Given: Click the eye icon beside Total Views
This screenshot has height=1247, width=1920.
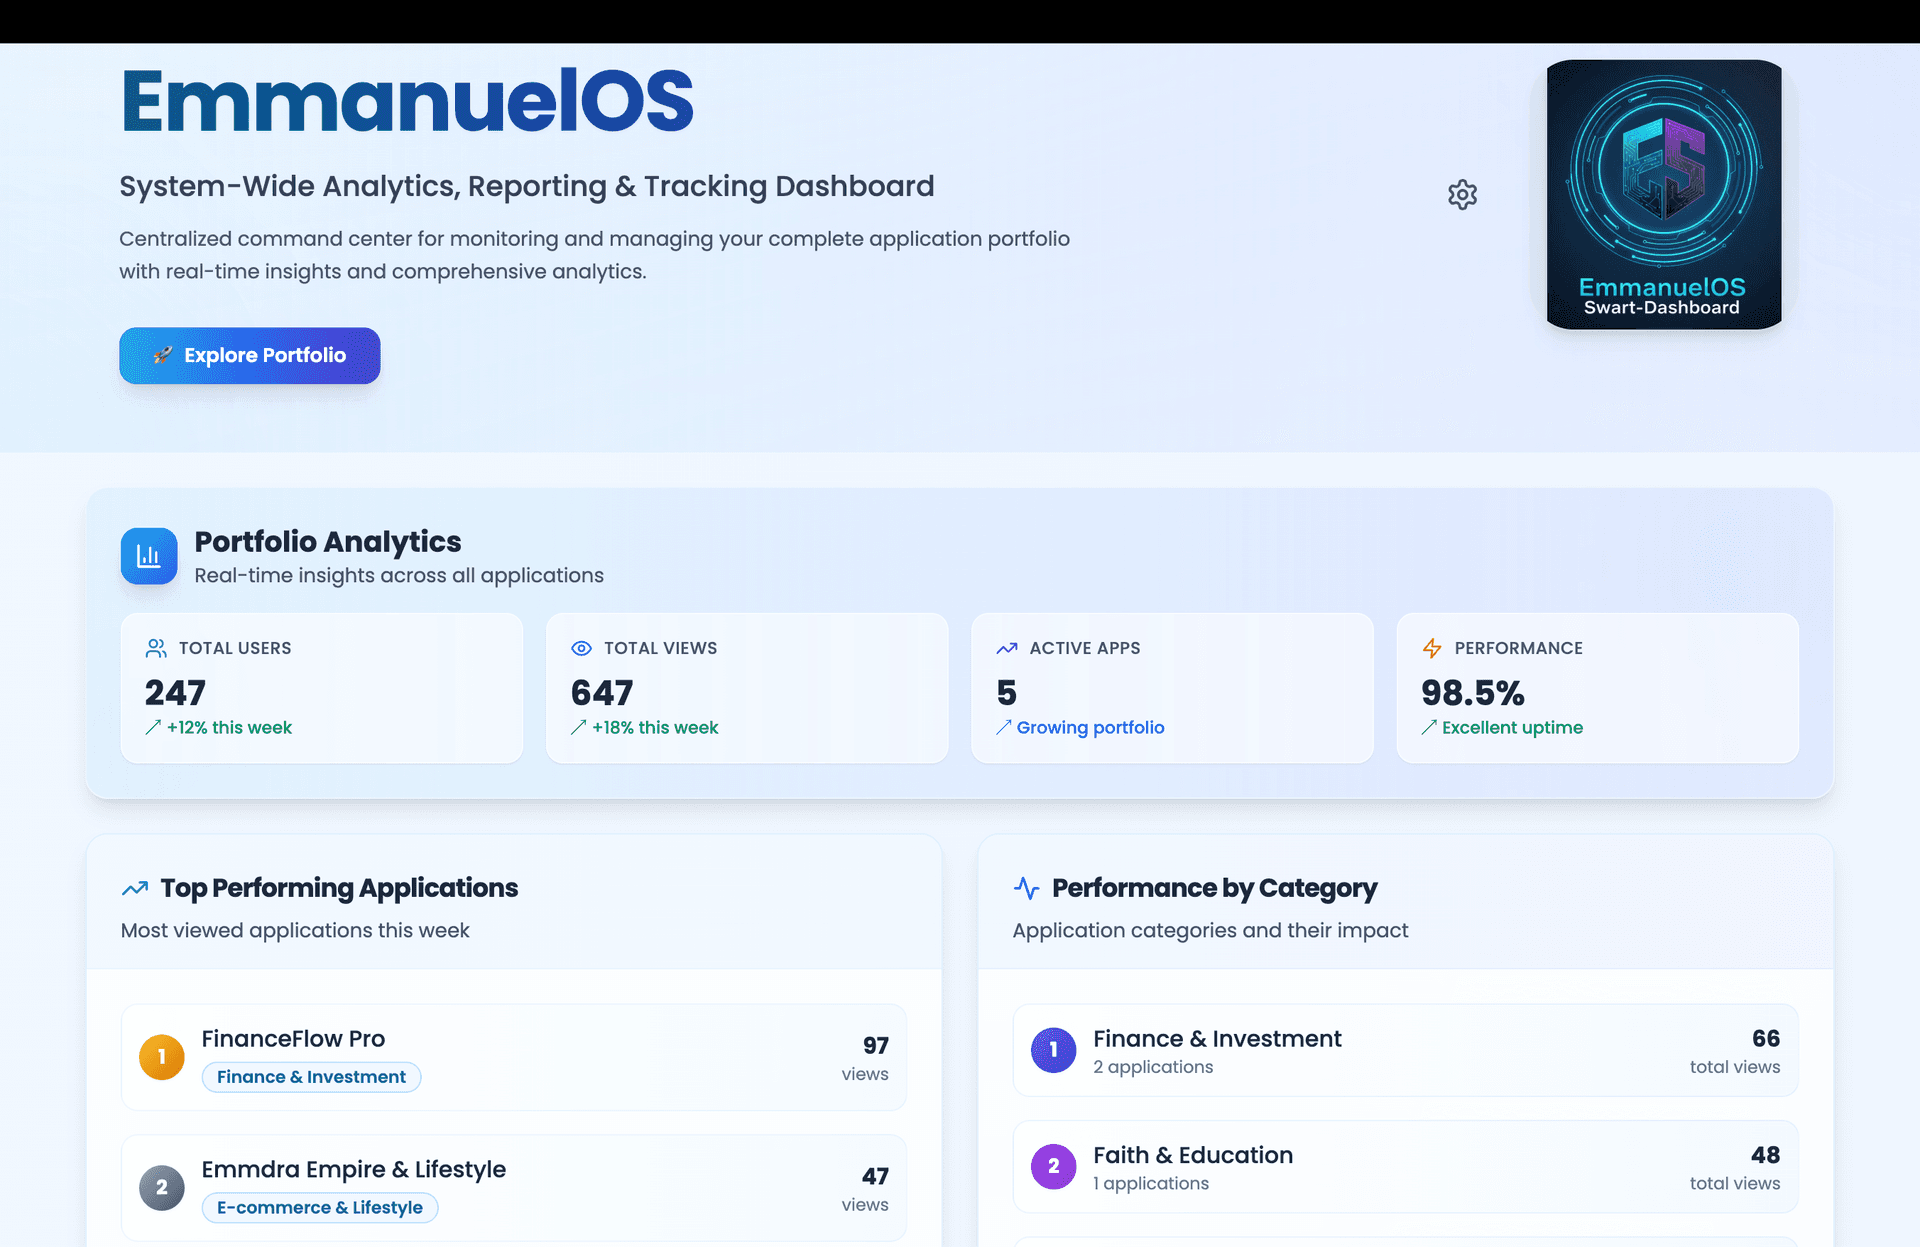Looking at the screenshot, I should pos(581,648).
